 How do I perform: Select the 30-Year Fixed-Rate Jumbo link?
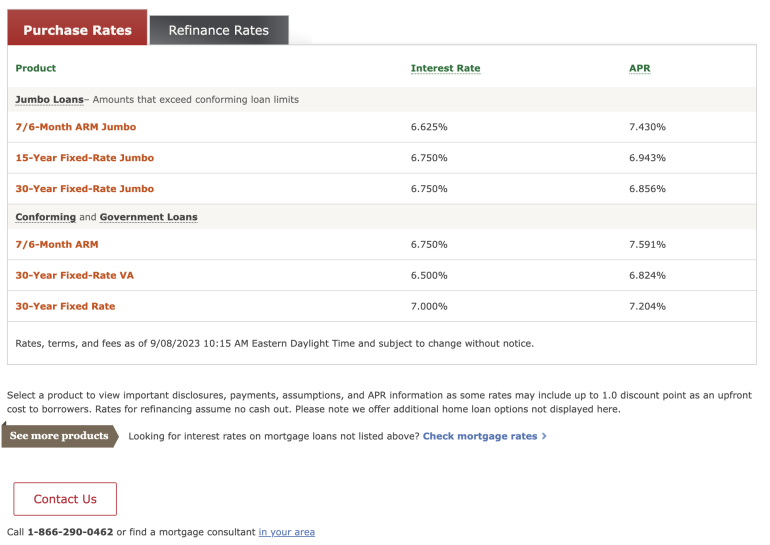coord(84,189)
